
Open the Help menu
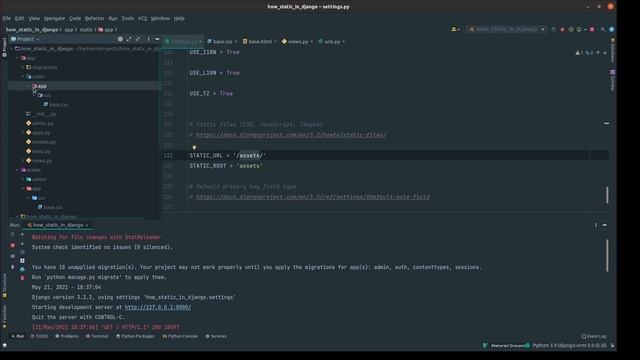pyautogui.click(x=179, y=18)
